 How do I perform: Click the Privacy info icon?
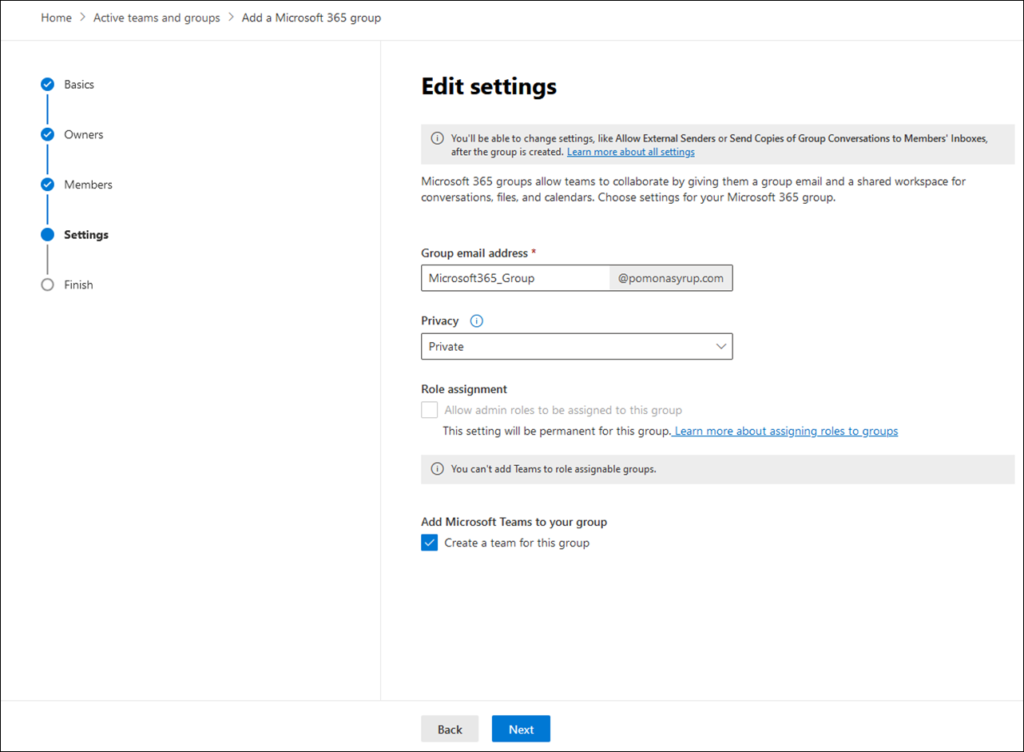click(x=477, y=321)
